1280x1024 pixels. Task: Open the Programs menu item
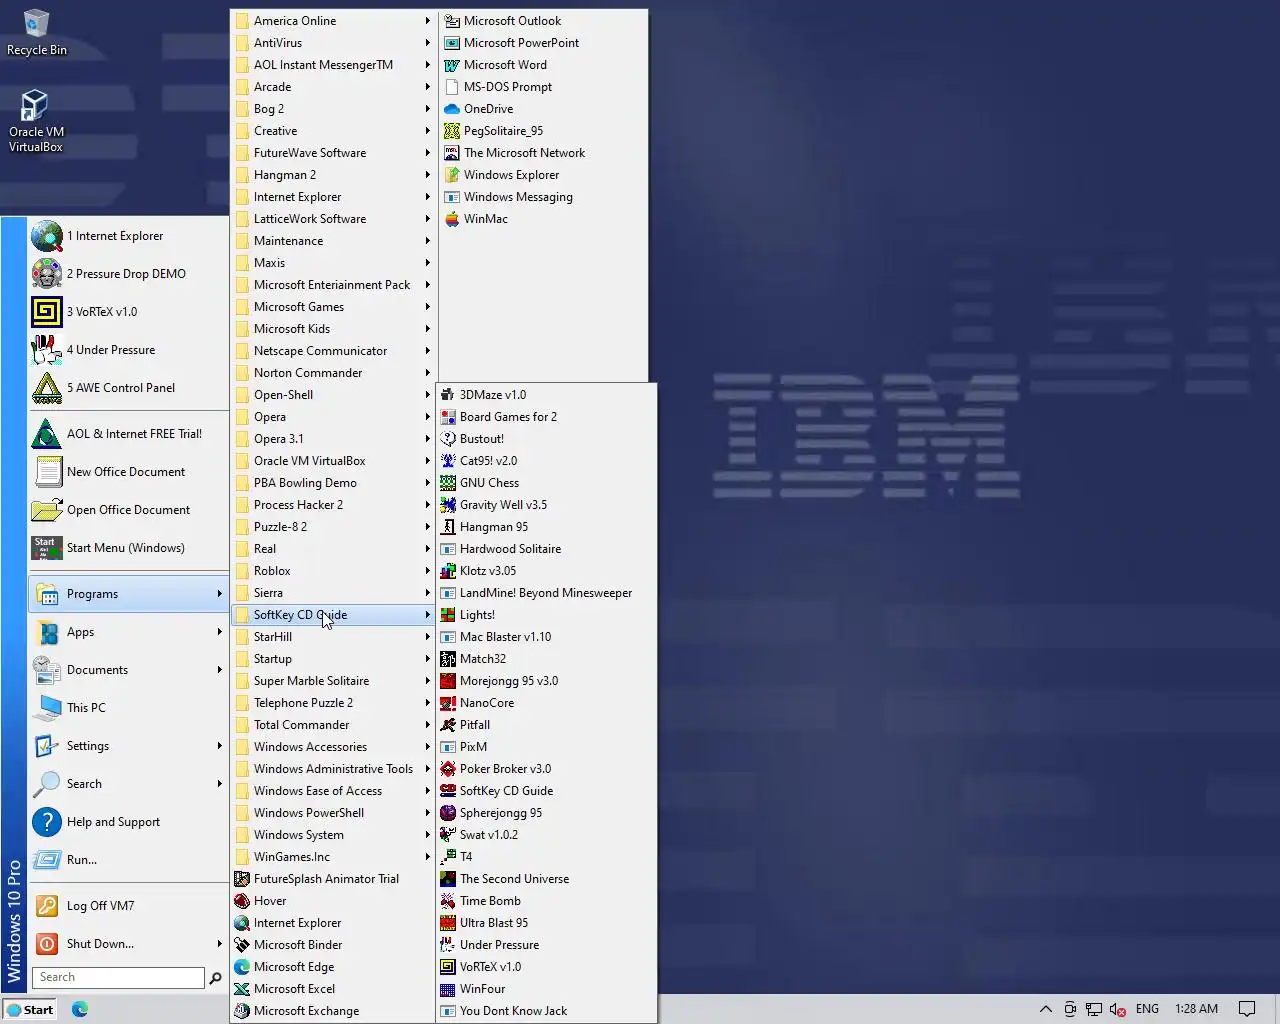(129, 594)
